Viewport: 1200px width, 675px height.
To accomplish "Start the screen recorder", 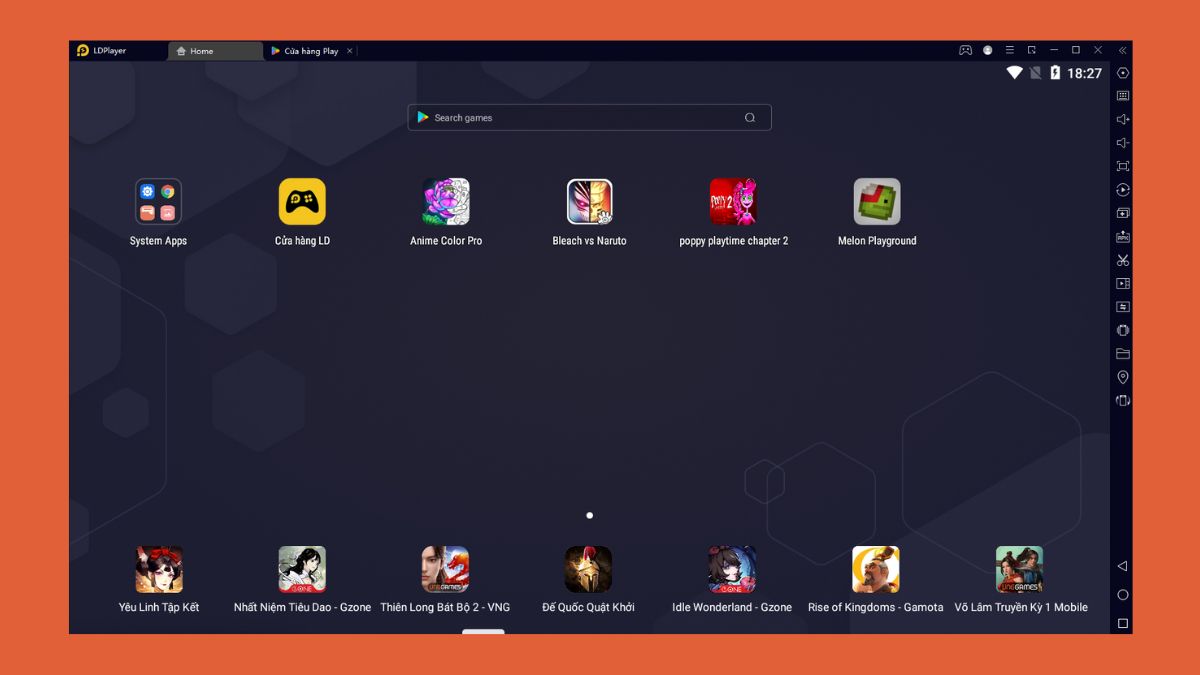I will pos(1122,283).
